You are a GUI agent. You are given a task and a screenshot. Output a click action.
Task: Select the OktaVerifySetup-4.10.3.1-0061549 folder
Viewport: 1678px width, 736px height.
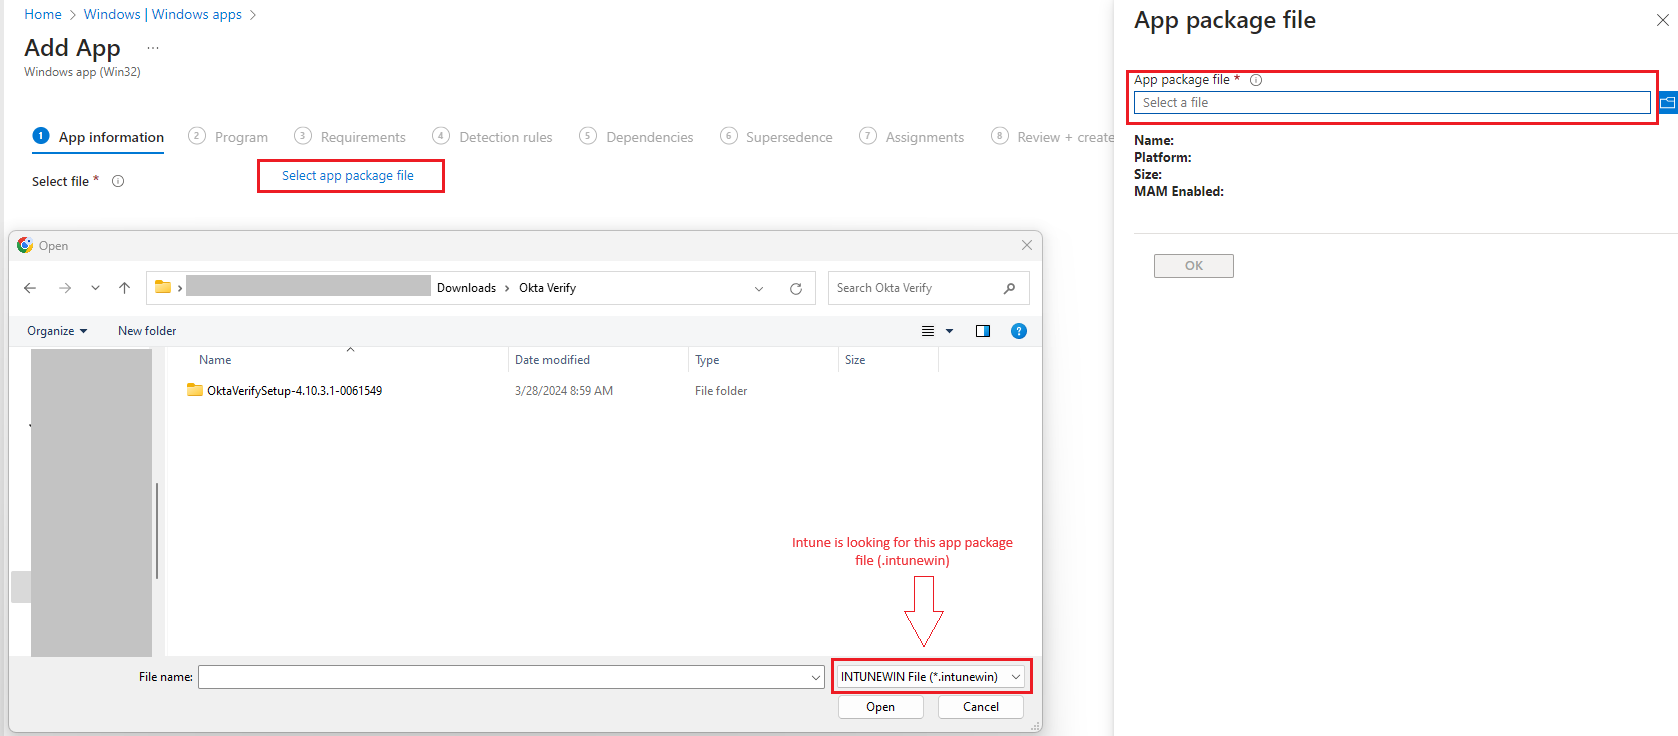293,391
